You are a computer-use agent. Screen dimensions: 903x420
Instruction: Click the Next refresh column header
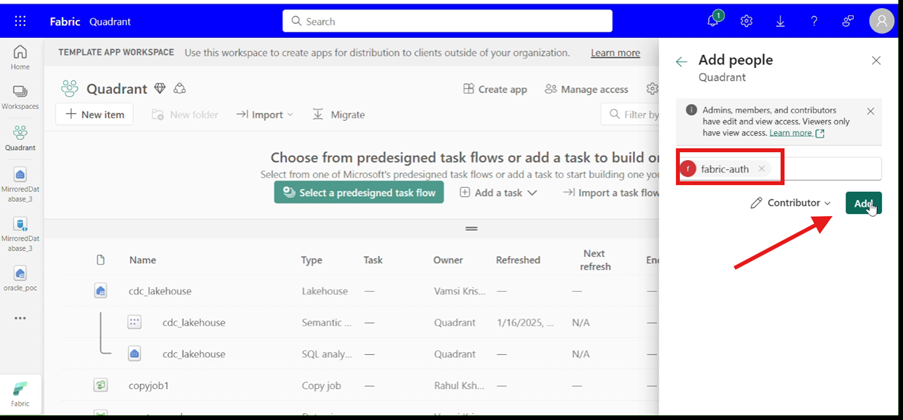595,260
